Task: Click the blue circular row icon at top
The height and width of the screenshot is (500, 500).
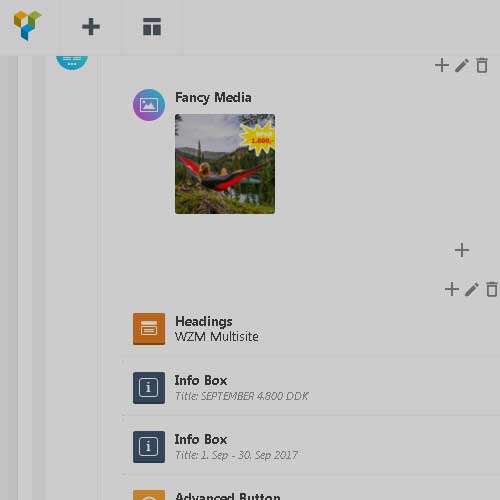Action: (x=72, y=63)
